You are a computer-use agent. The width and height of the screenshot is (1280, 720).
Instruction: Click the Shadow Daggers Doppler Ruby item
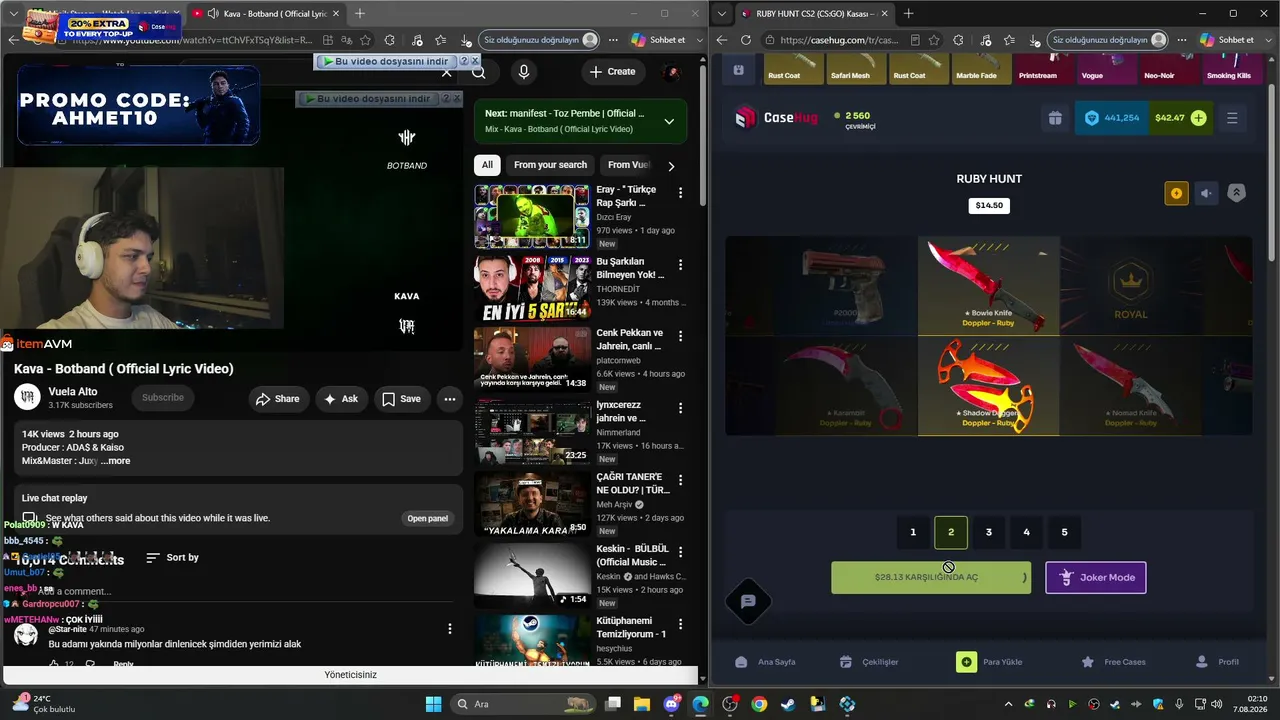pyautogui.click(x=989, y=386)
